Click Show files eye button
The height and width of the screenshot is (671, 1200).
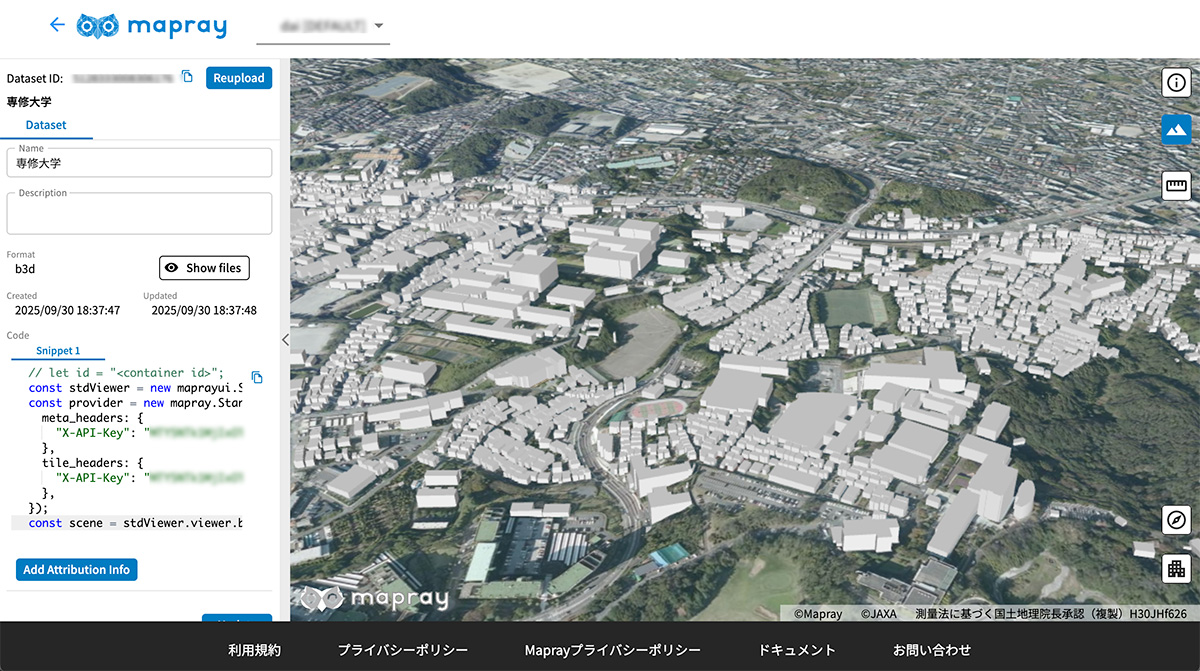pos(204,268)
